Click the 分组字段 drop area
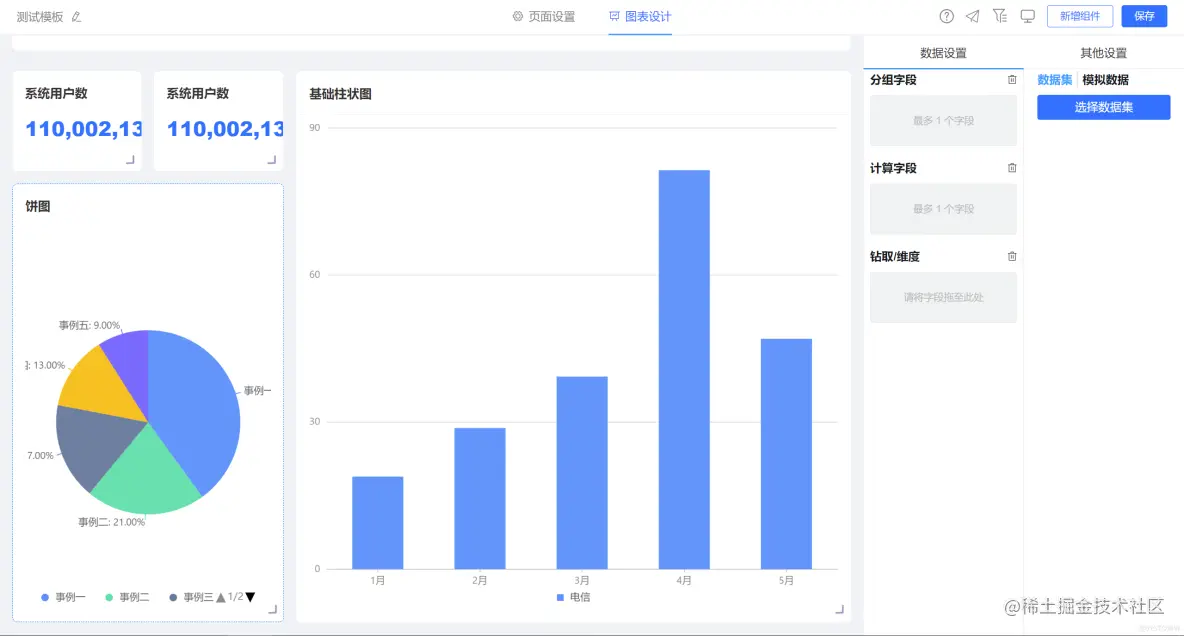This screenshot has height=636, width=1184. pyautogui.click(x=943, y=120)
